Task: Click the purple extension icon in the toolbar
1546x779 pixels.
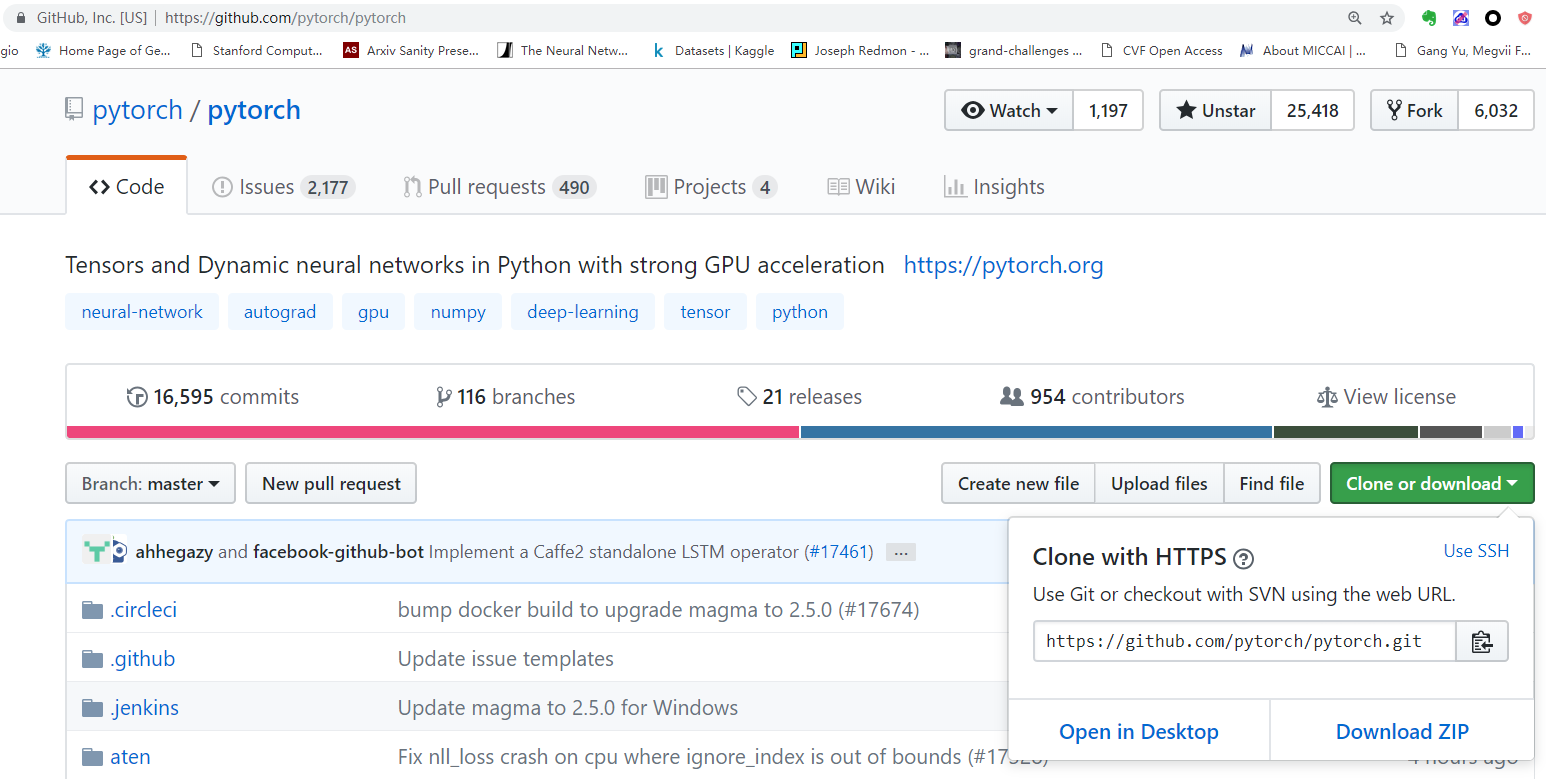Action: (1461, 18)
